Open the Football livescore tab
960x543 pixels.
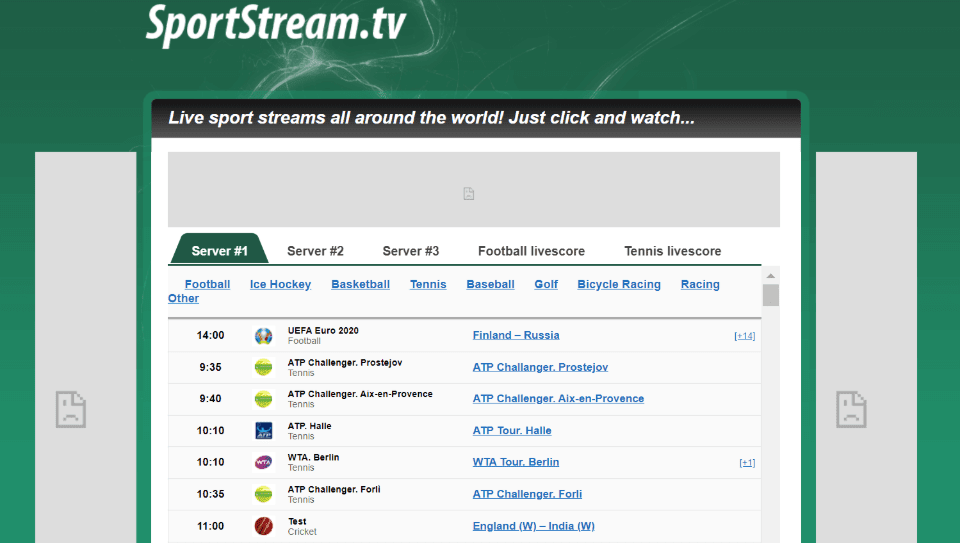pos(531,251)
